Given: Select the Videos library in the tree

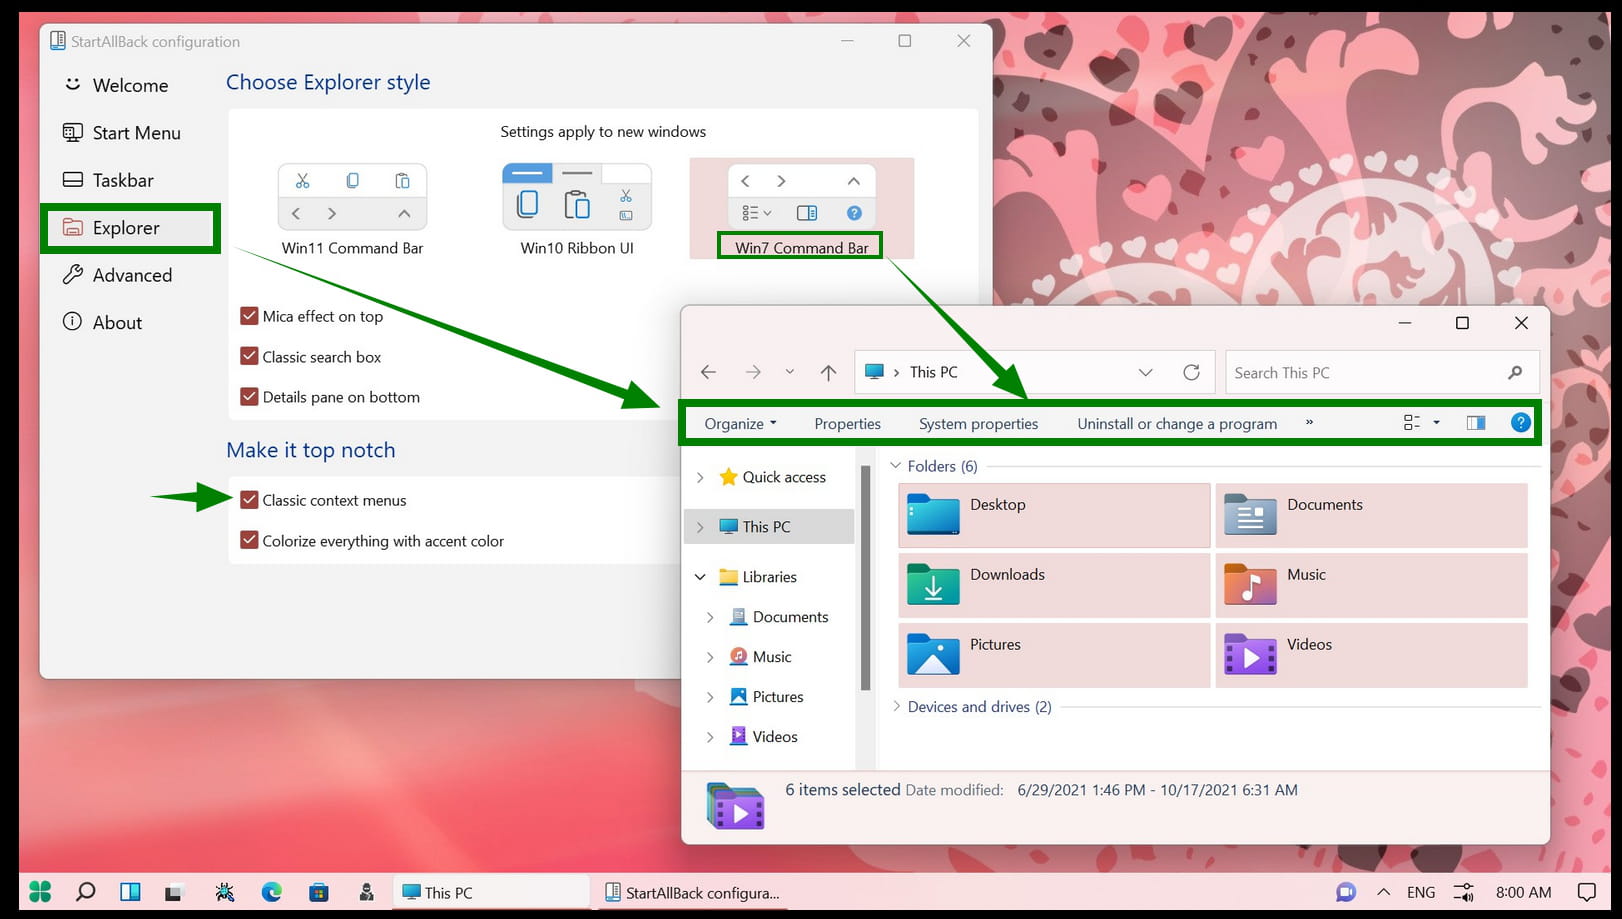Looking at the screenshot, I should click(763, 737).
